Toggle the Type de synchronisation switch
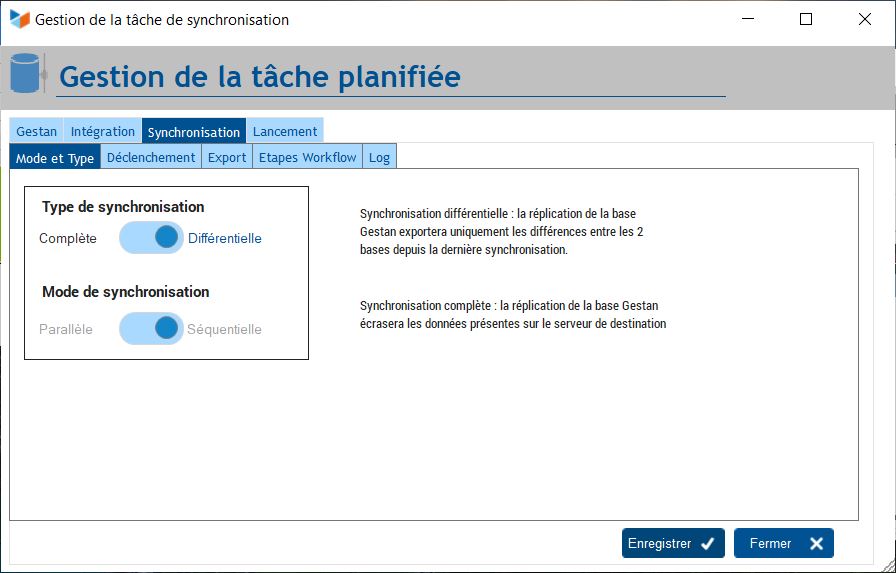Screen dimensions: 896x573 [151, 238]
